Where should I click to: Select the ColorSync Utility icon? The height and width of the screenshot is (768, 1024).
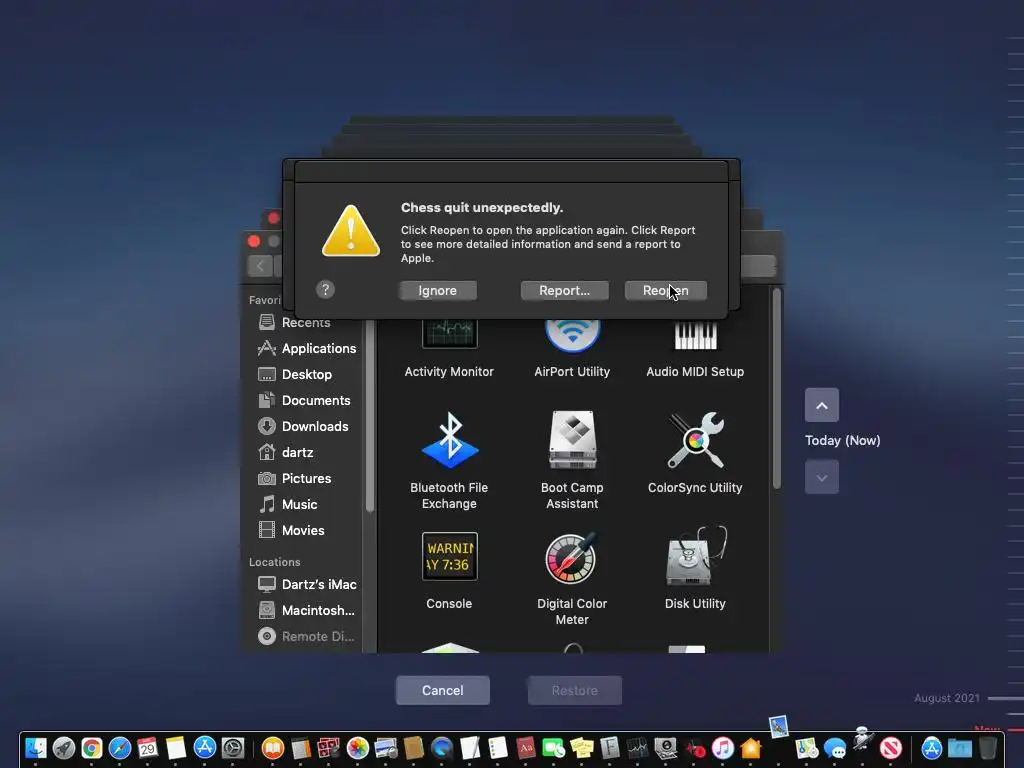coord(696,440)
